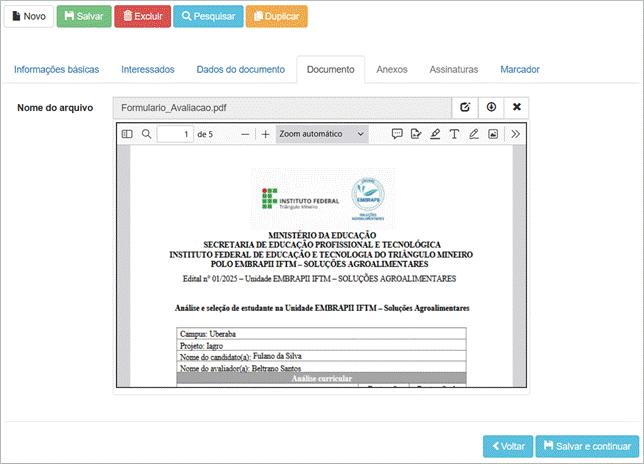The image size is (644, 464).
Task: Open the Assinaturas tab
Action: pyautogui.click(x=453, y=70)
